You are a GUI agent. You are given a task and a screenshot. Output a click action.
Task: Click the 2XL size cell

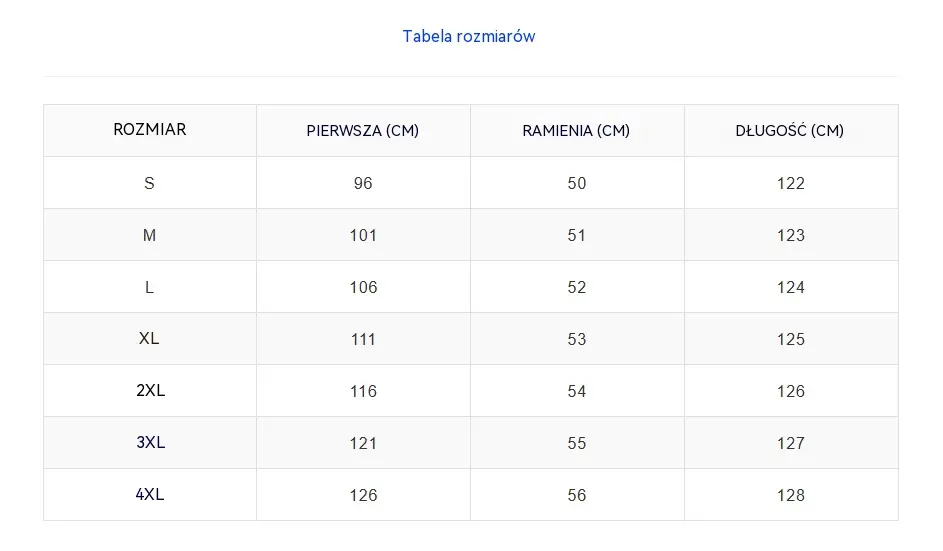coord(150,391)
